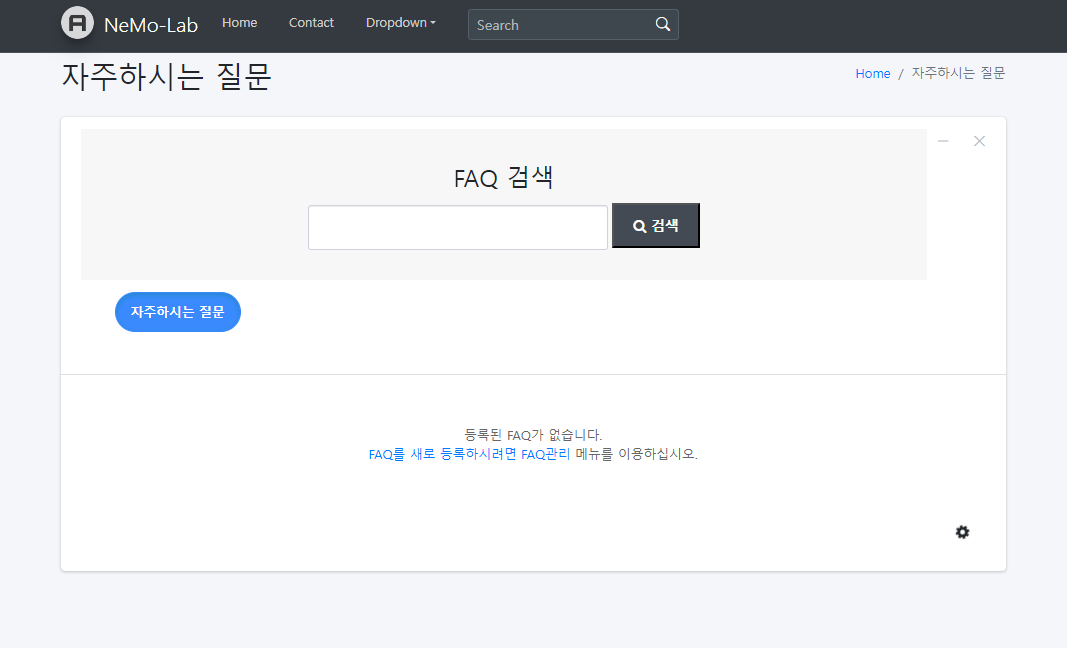Remove the FAQ card using X icon
1067x648 pixels.
(x=979, y=141)
